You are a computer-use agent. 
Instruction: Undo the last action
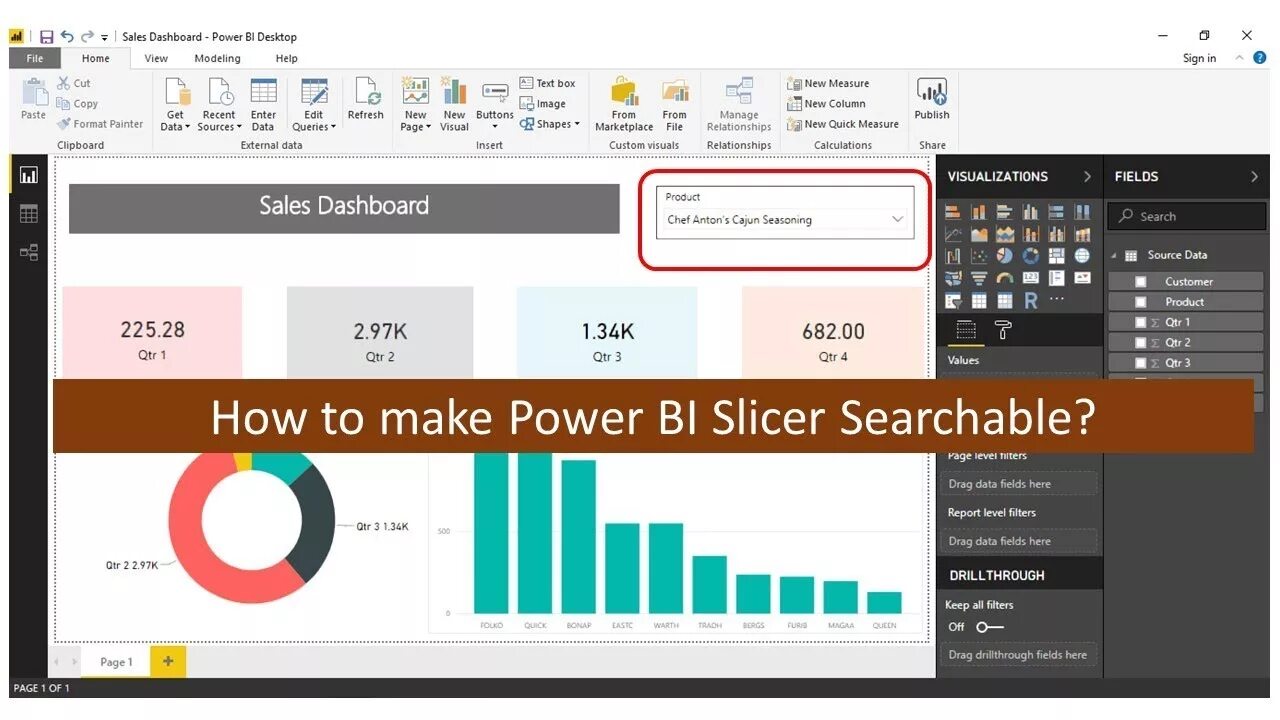coord(67,37)
